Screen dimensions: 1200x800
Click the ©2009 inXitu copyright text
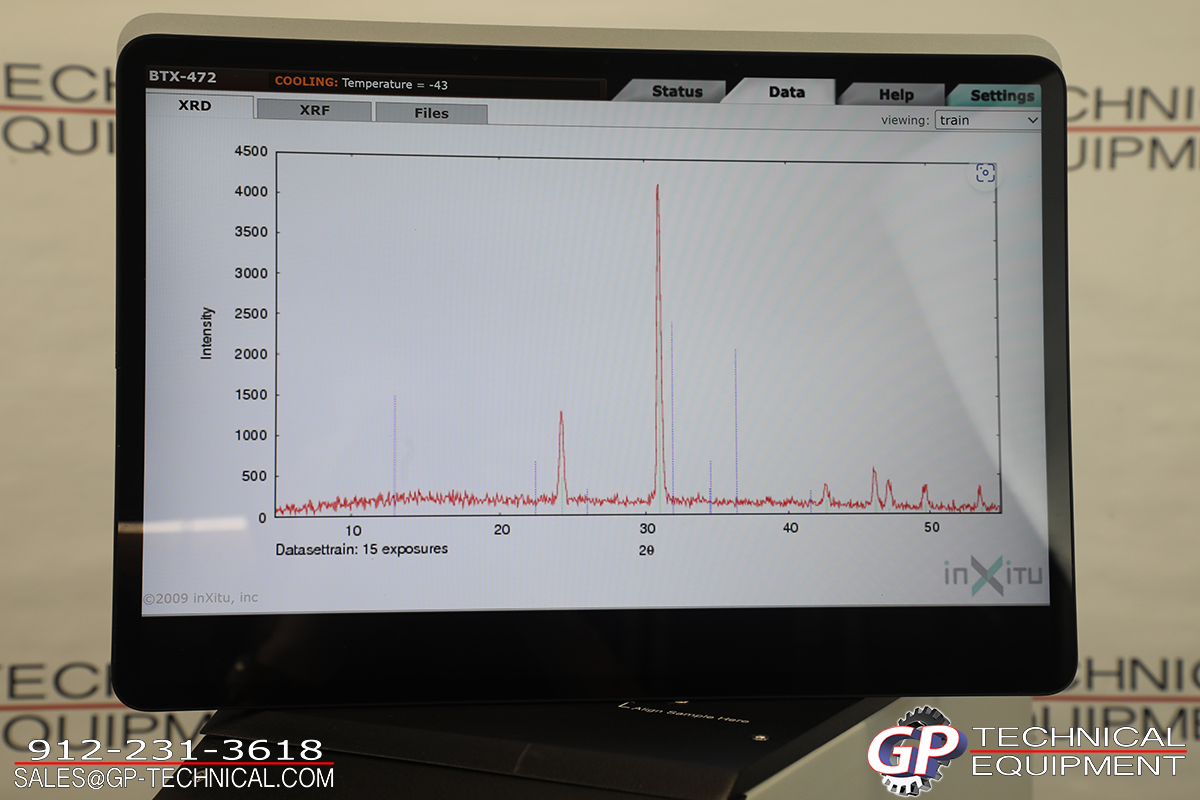point(200,598)
